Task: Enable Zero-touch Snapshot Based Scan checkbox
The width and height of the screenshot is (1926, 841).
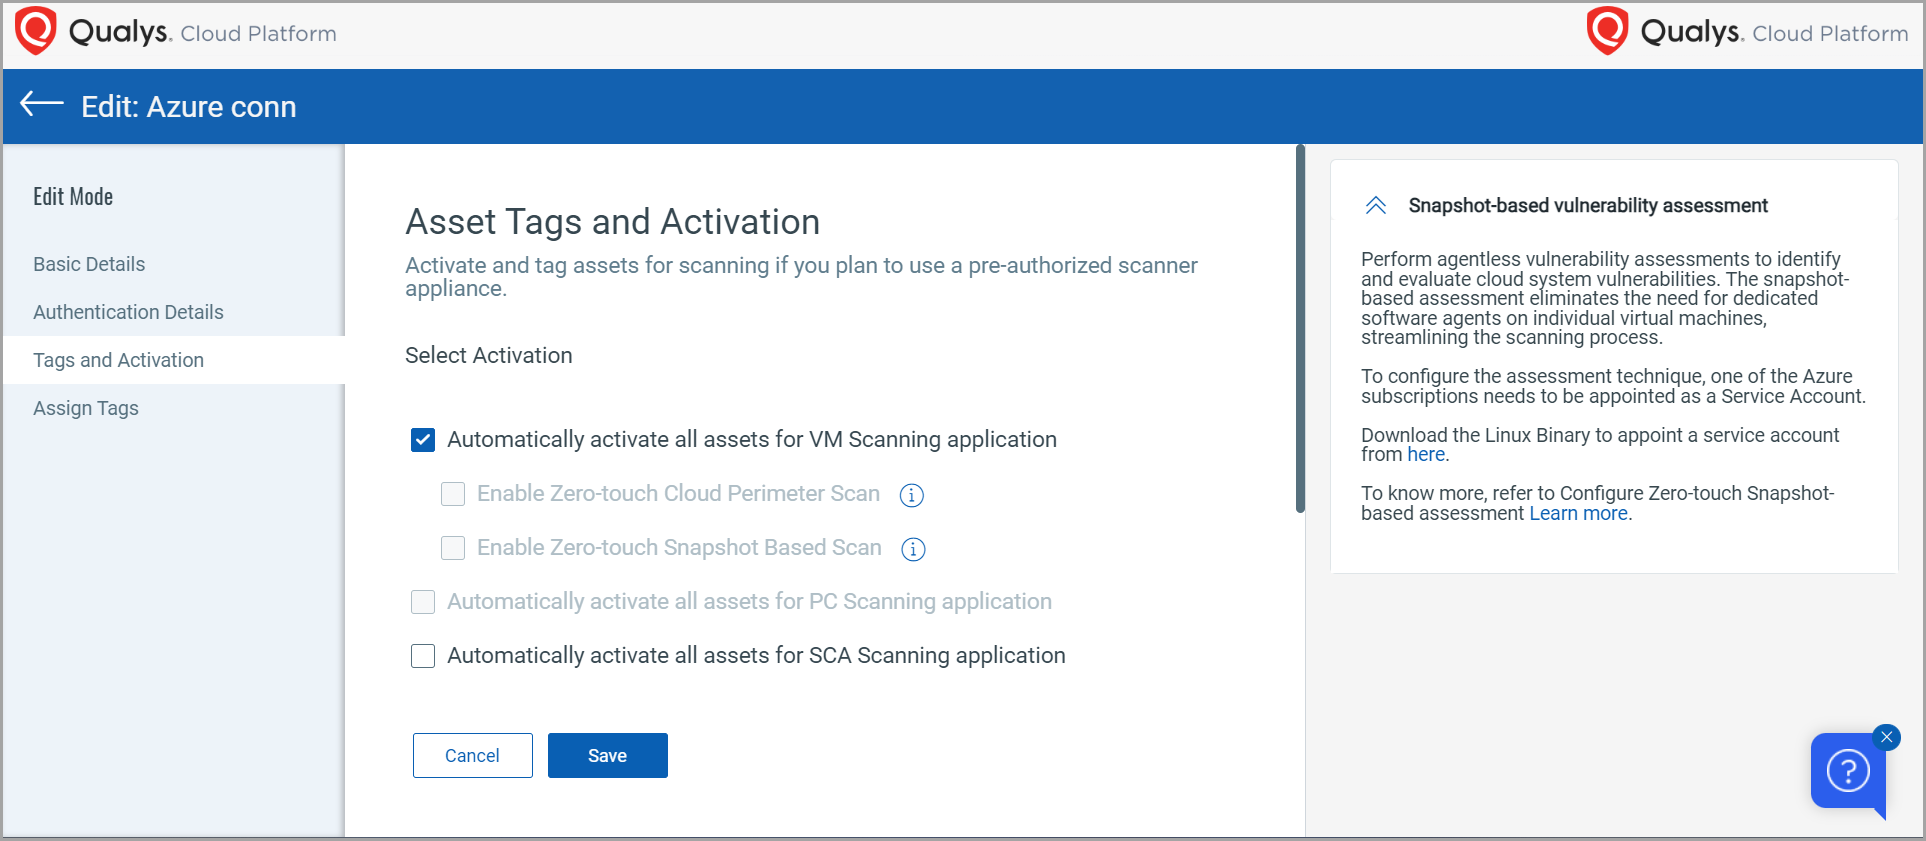Action: tap(453, 548)
